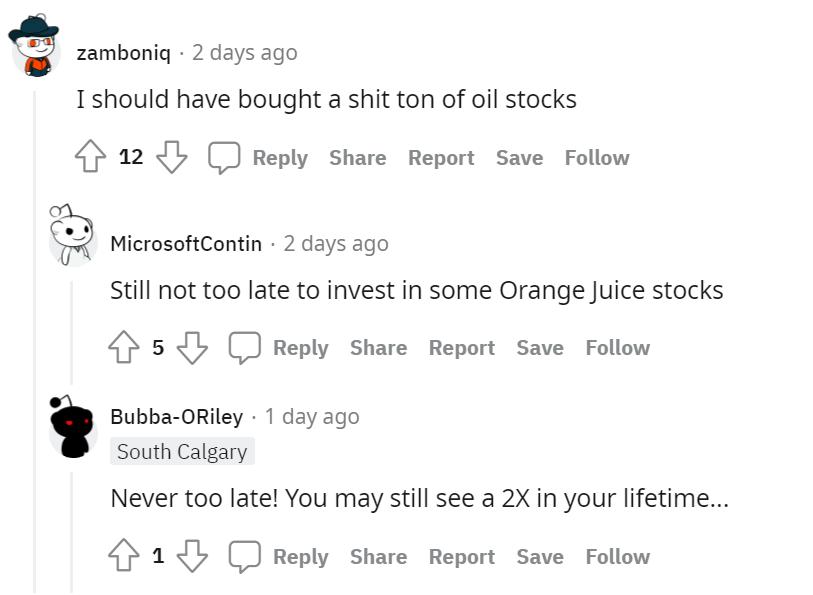Click comment bubble icon on MicrosoftContin's comment
813x595 pixels.
tap(244, 348)
